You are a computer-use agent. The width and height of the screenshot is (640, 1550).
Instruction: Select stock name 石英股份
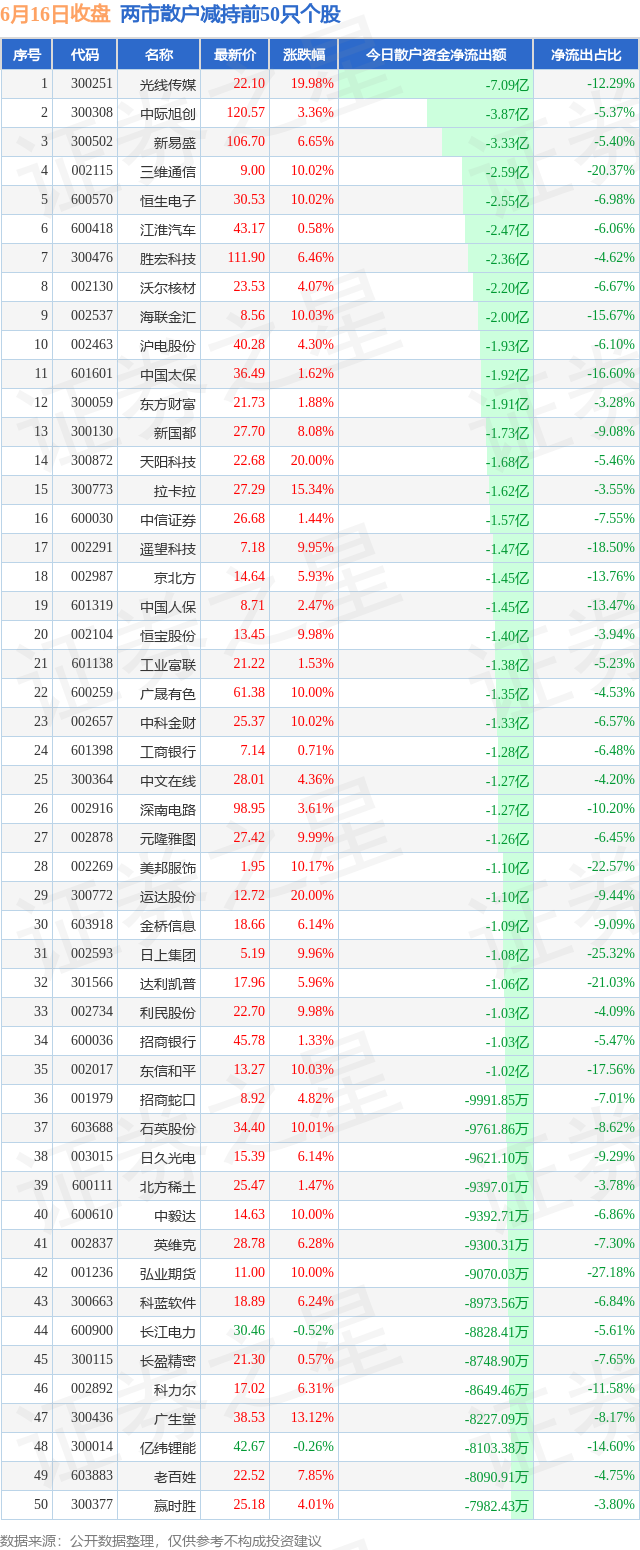[x=168, y=1128]
